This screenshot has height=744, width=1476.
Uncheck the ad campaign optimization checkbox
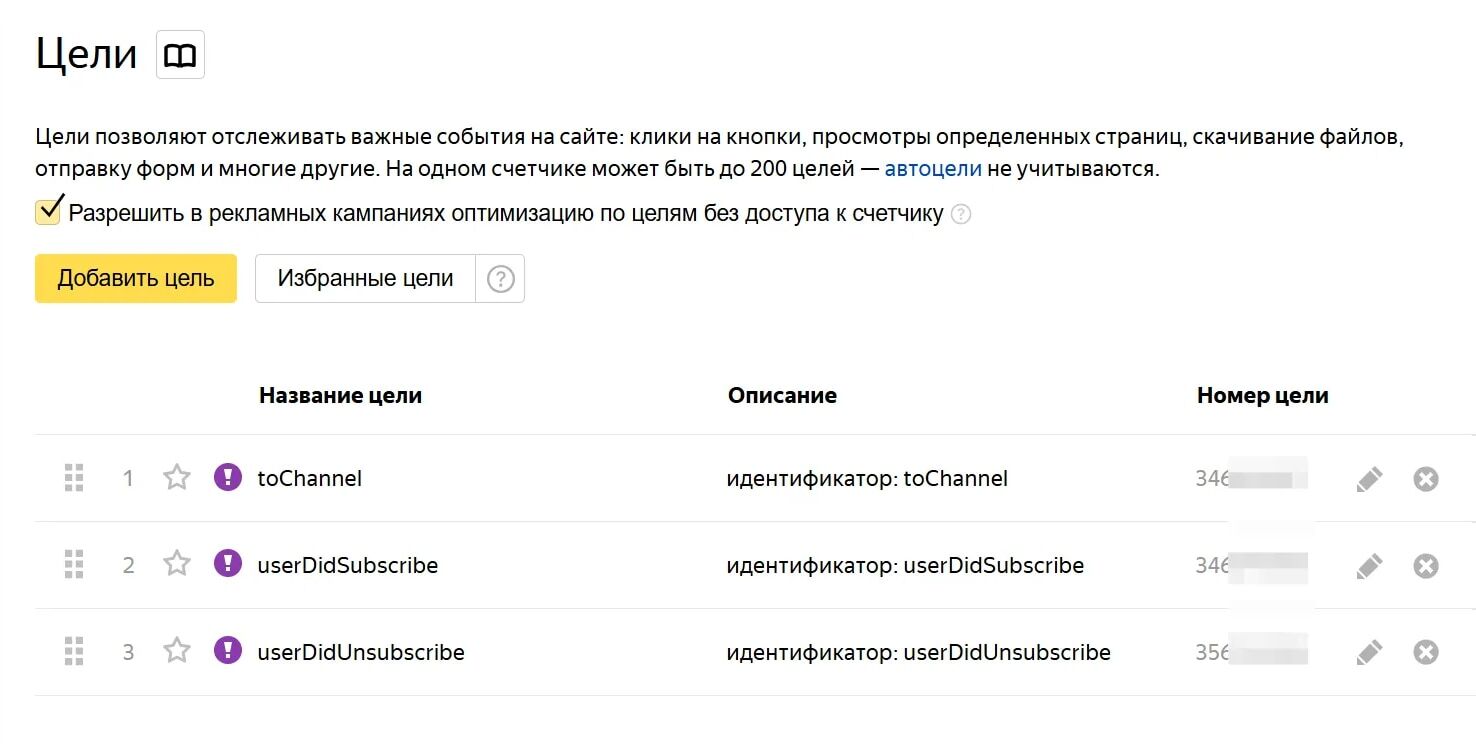click(x=48, y=213)
